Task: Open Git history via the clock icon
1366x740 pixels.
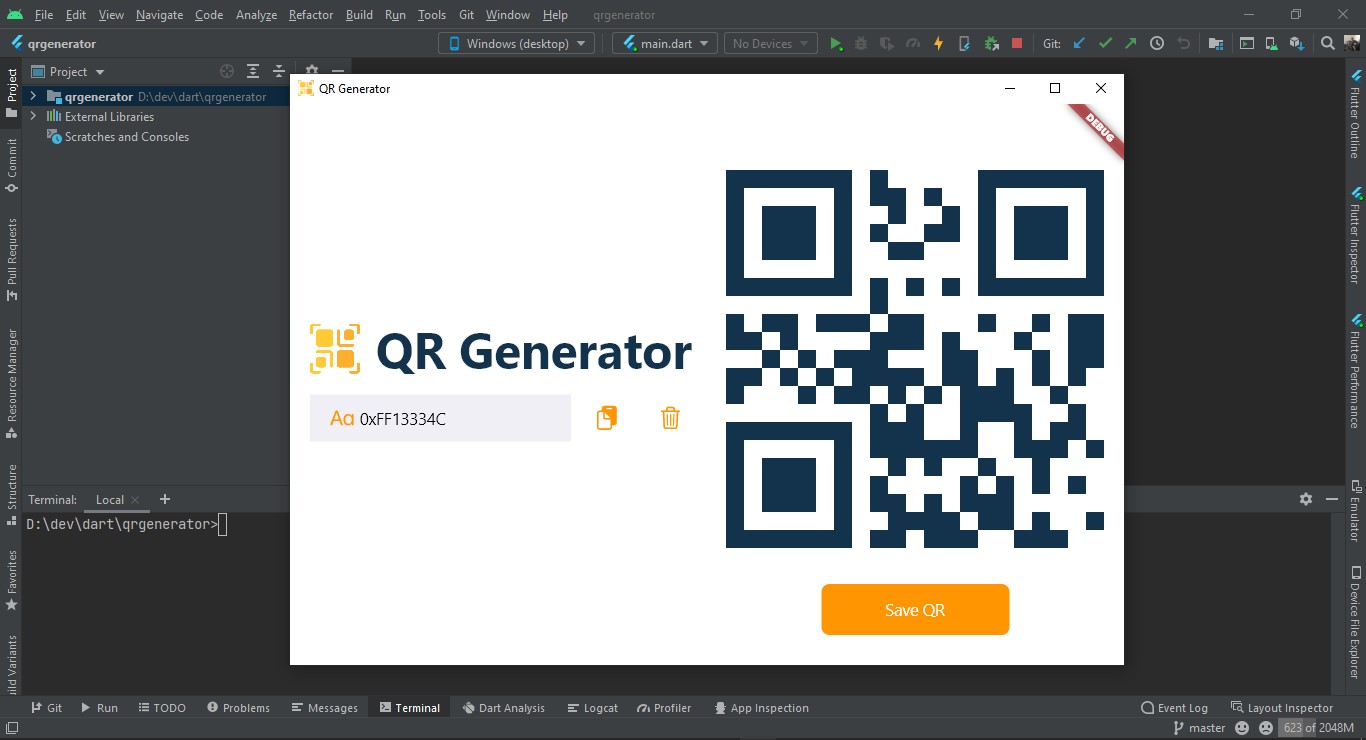Action: [x=1157, y=44]
